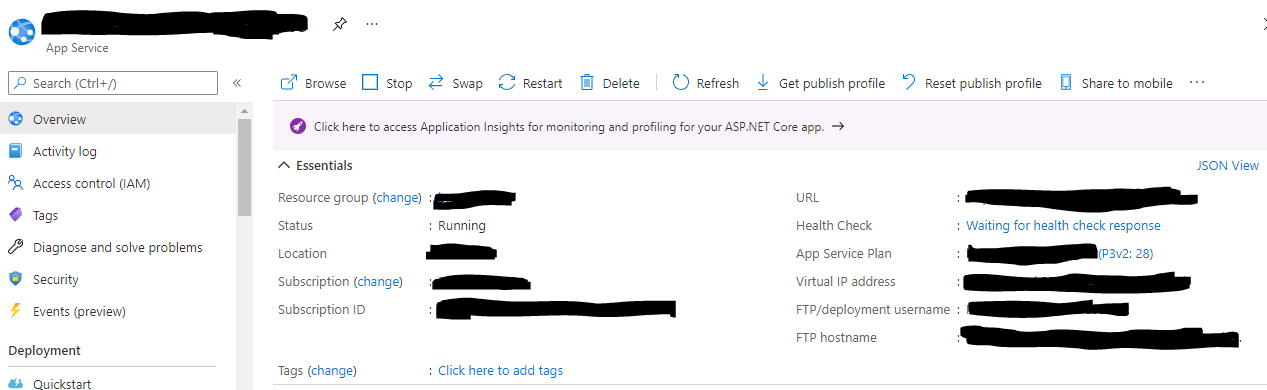Click the Overview globe icon
Viewport: 1267px width, 390px height.
point(15,119)
